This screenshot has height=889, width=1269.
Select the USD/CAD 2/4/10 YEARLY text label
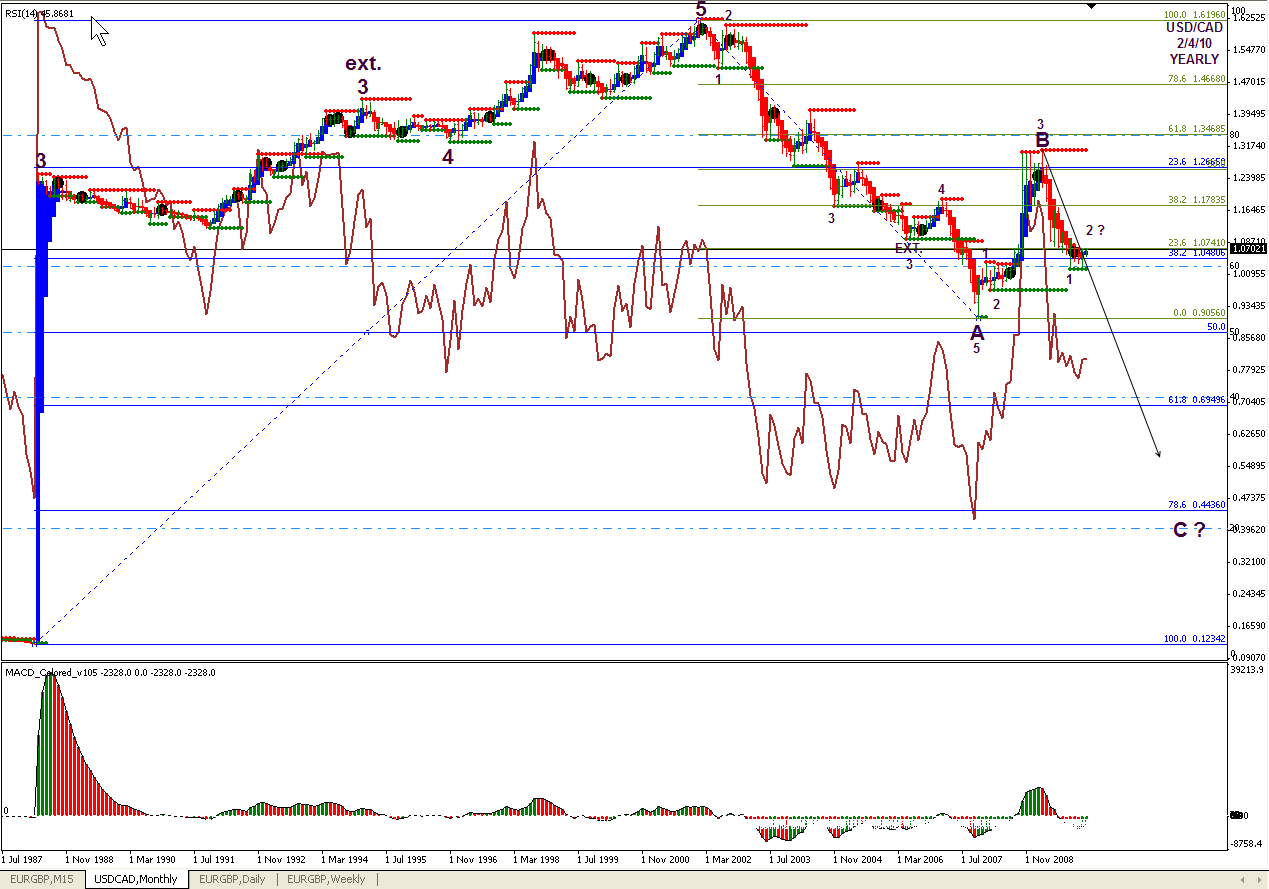pyautogui.click(x=1193, y=43)
